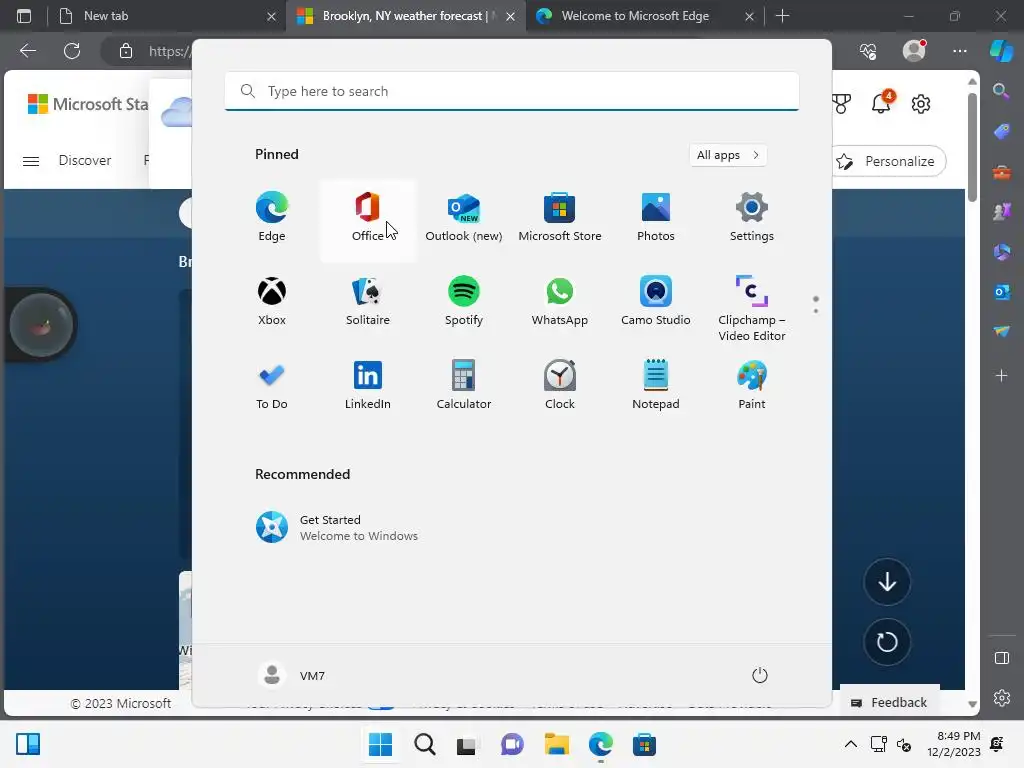This screenshot has width=1024, height=768.
Task: Open the Edge pinned app
Action: pos(272,217)
